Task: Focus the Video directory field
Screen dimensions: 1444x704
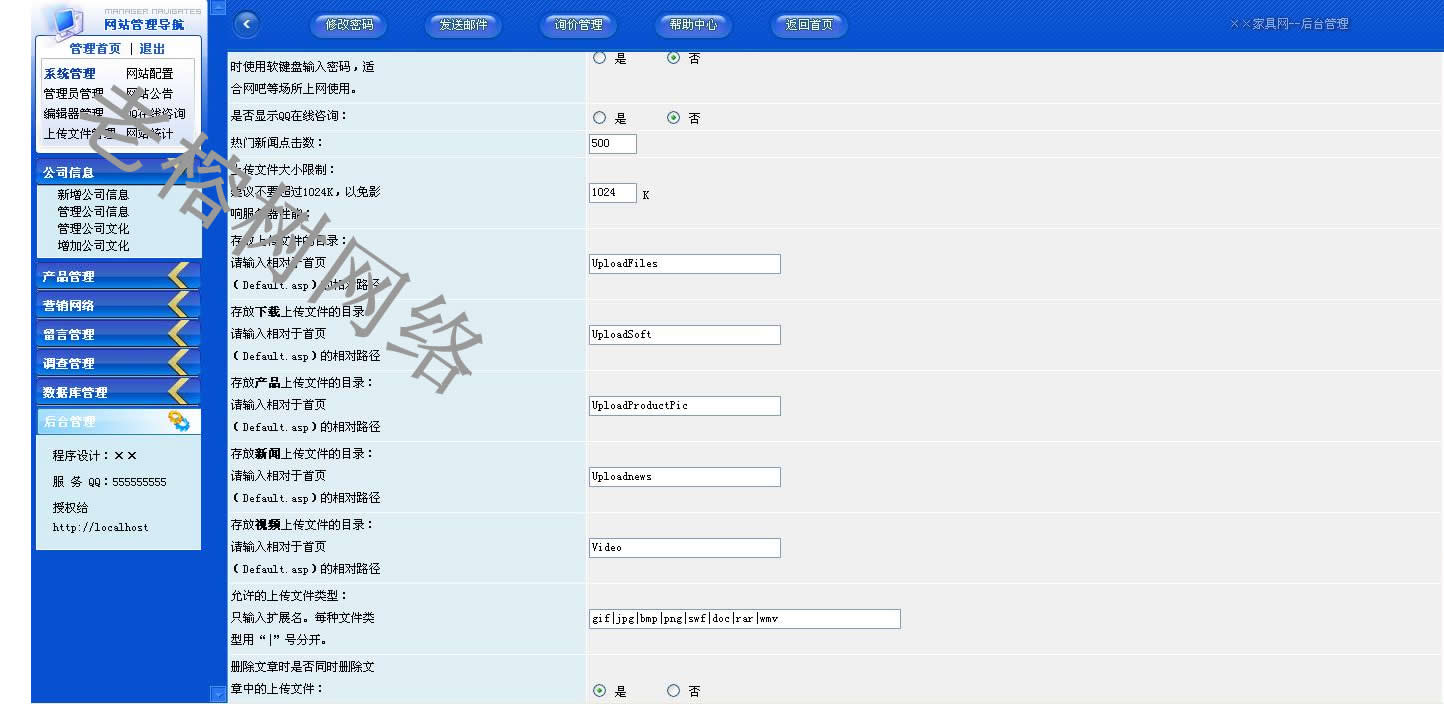Action: (x=685, y=548)
